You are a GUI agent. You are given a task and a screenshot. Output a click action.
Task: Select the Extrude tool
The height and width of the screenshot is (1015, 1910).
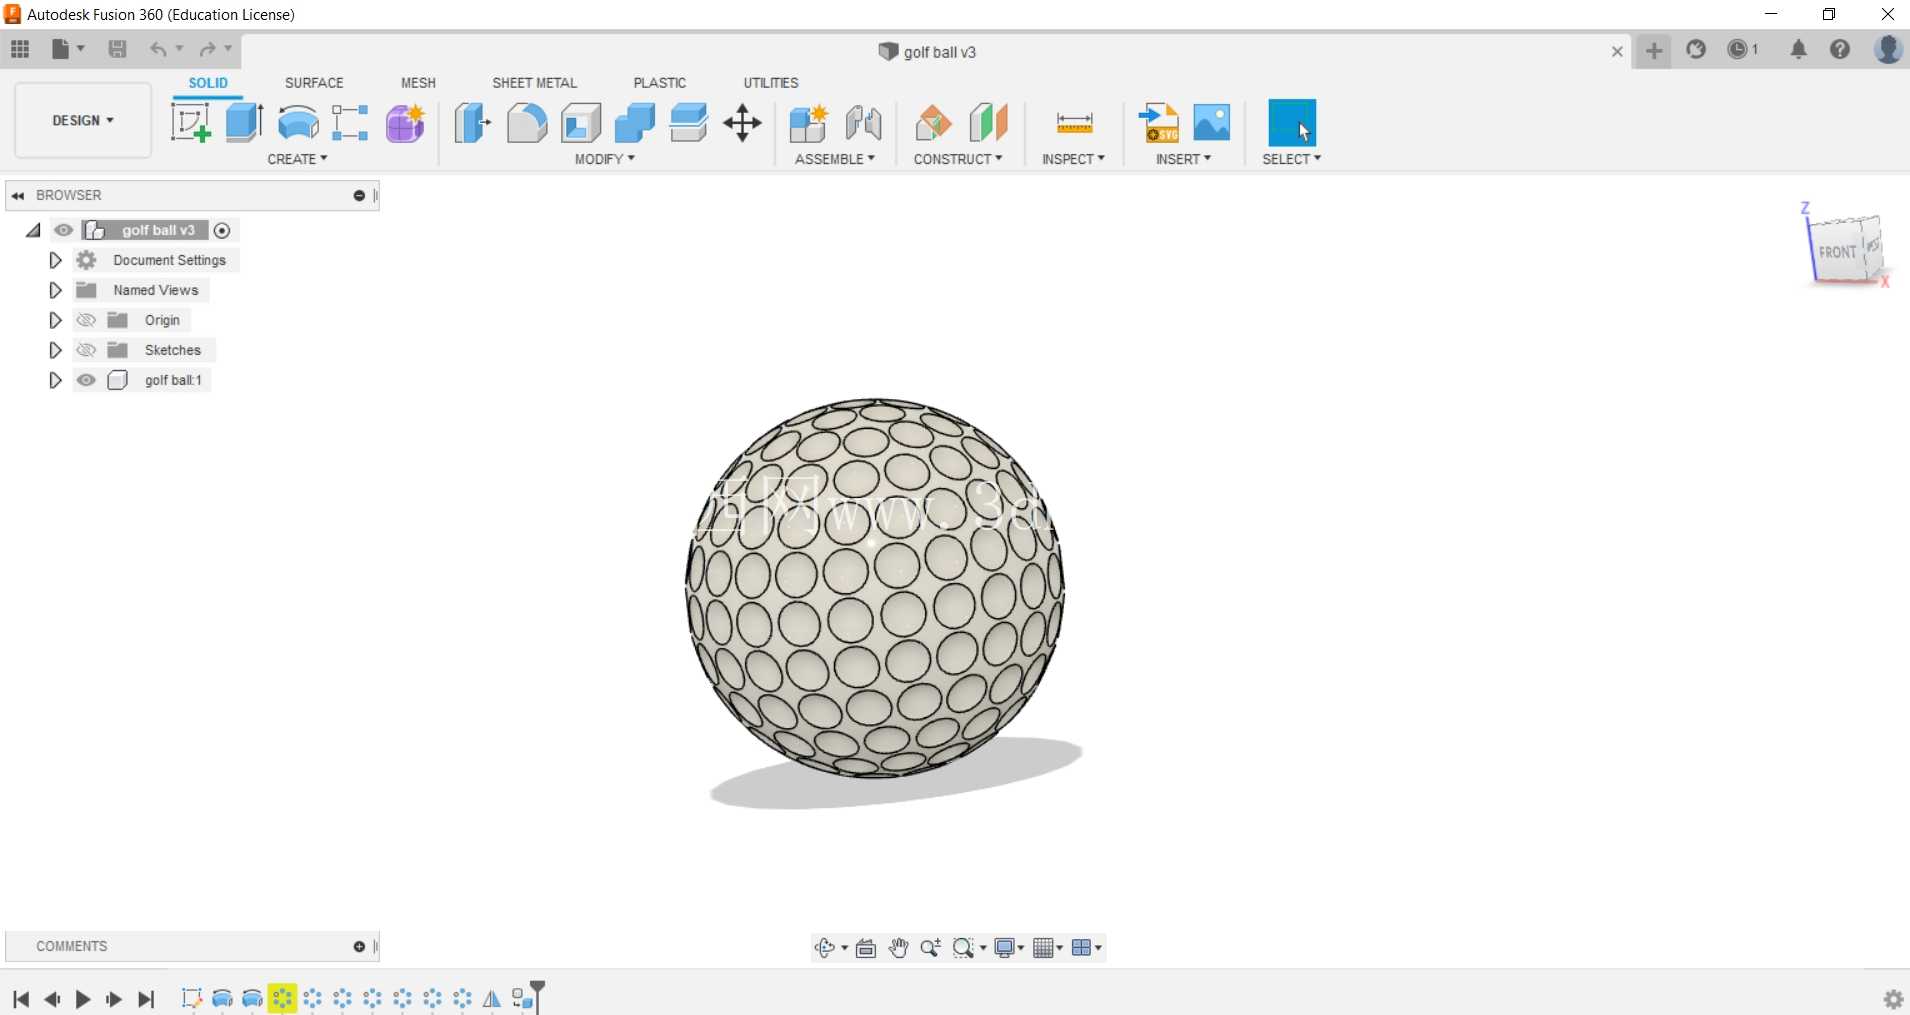[244, 123]
